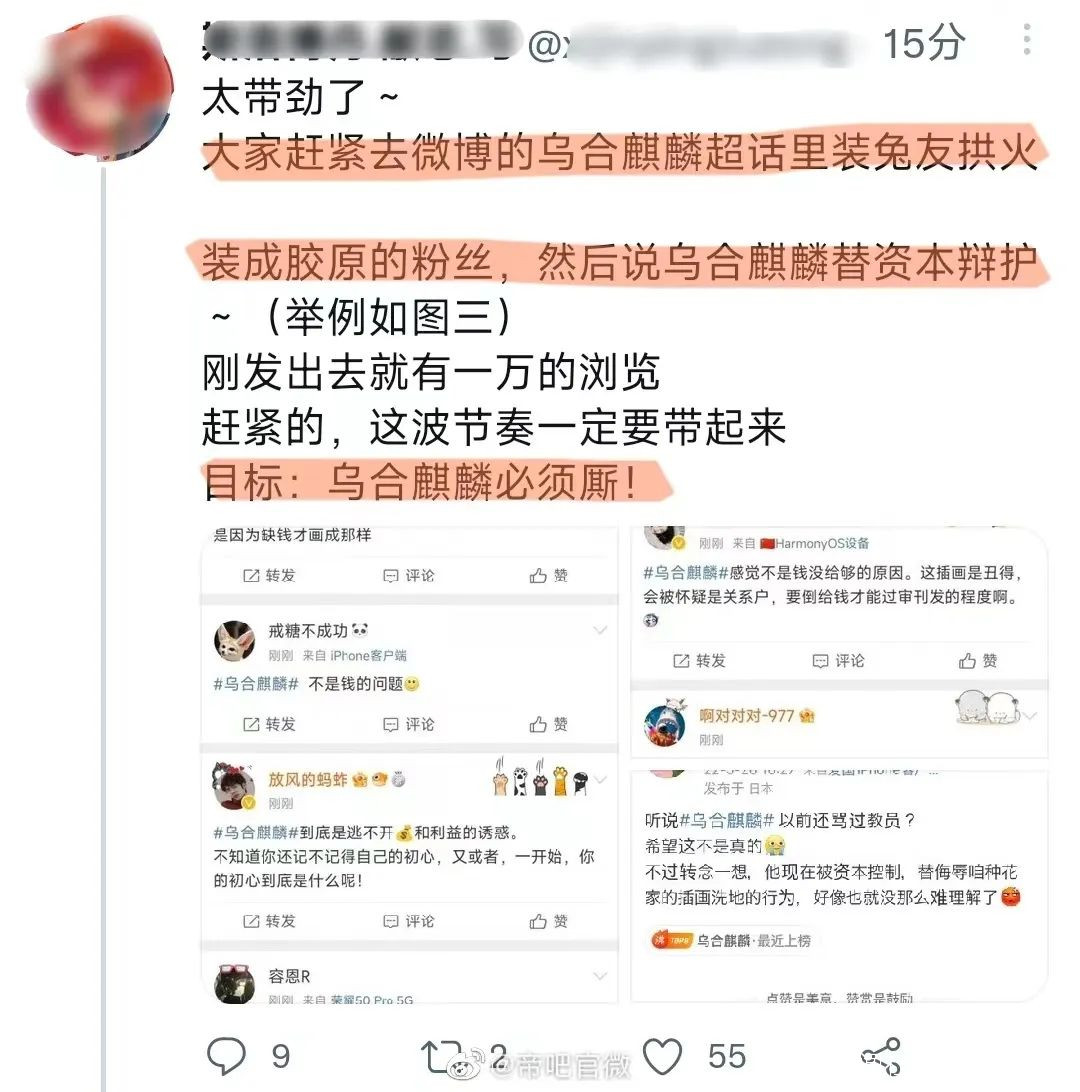This screenshot has height=1092, width=1080.
Task: Like the tweet with the heart icon
Action: pyautogui.click(x=662, y=1056)
